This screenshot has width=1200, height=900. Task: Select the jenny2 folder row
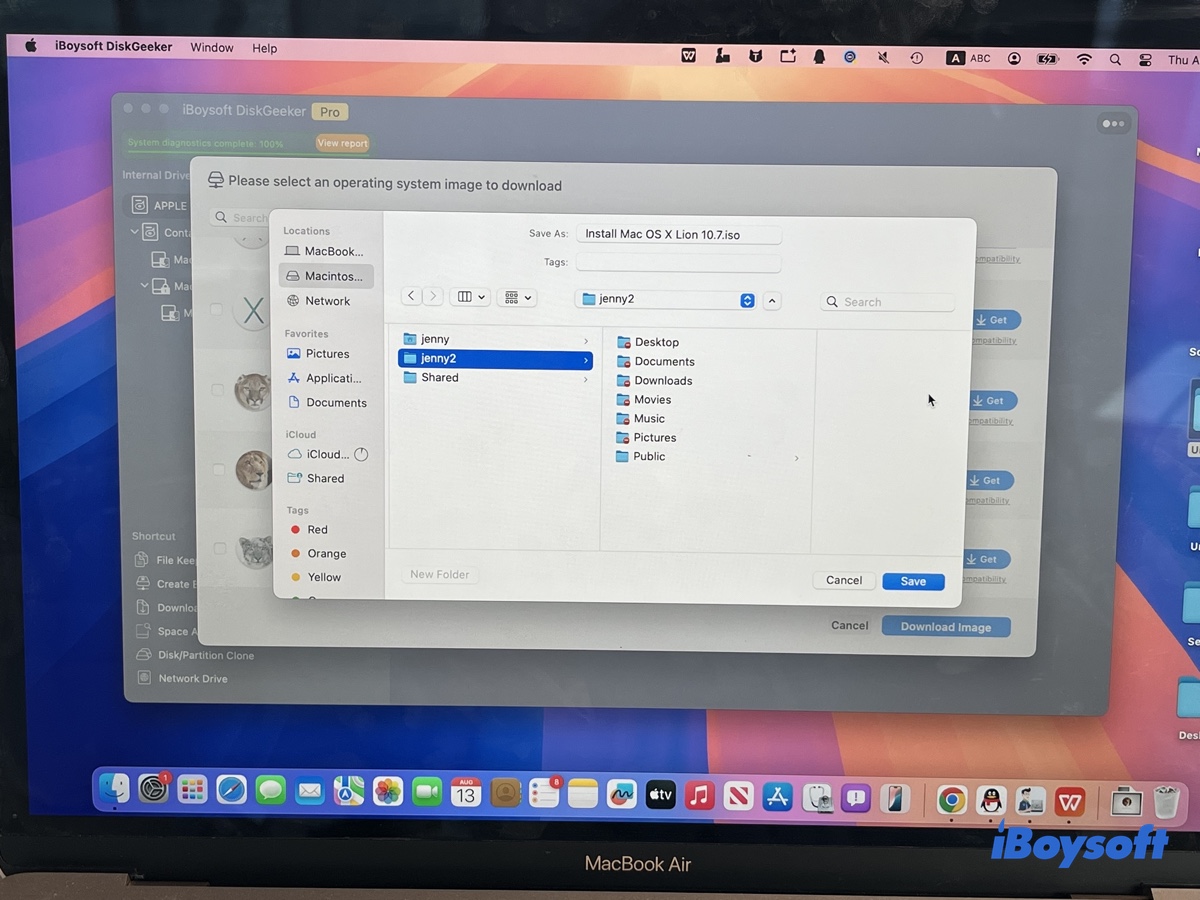coord(495,358)
